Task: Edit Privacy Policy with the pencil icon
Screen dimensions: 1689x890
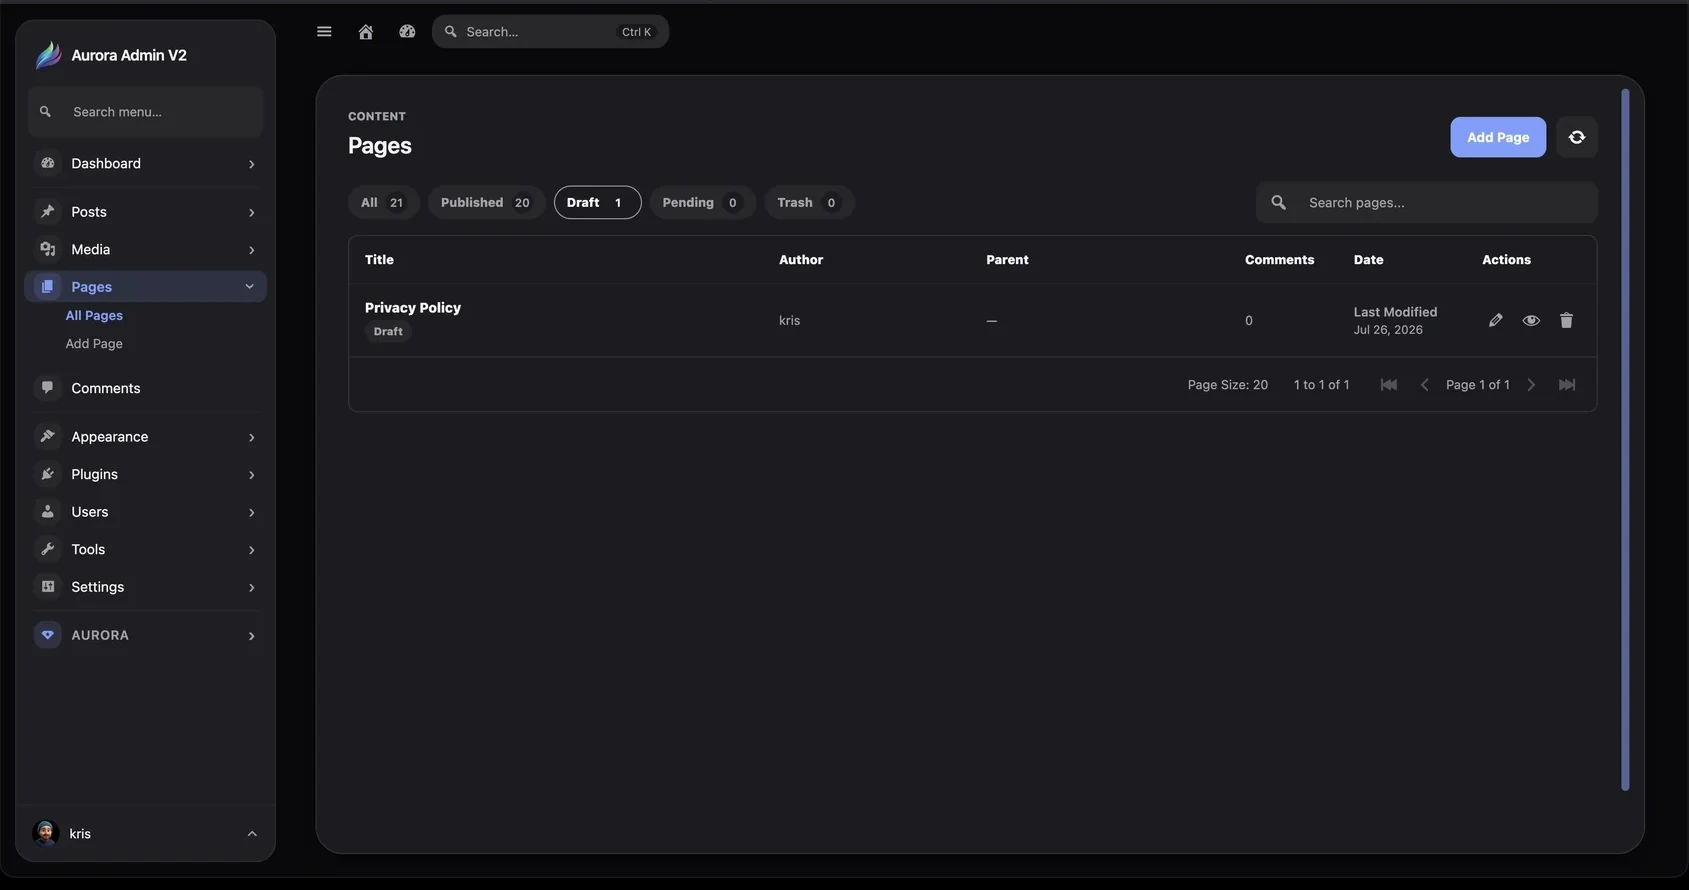Action: [x=1495, y=320]
